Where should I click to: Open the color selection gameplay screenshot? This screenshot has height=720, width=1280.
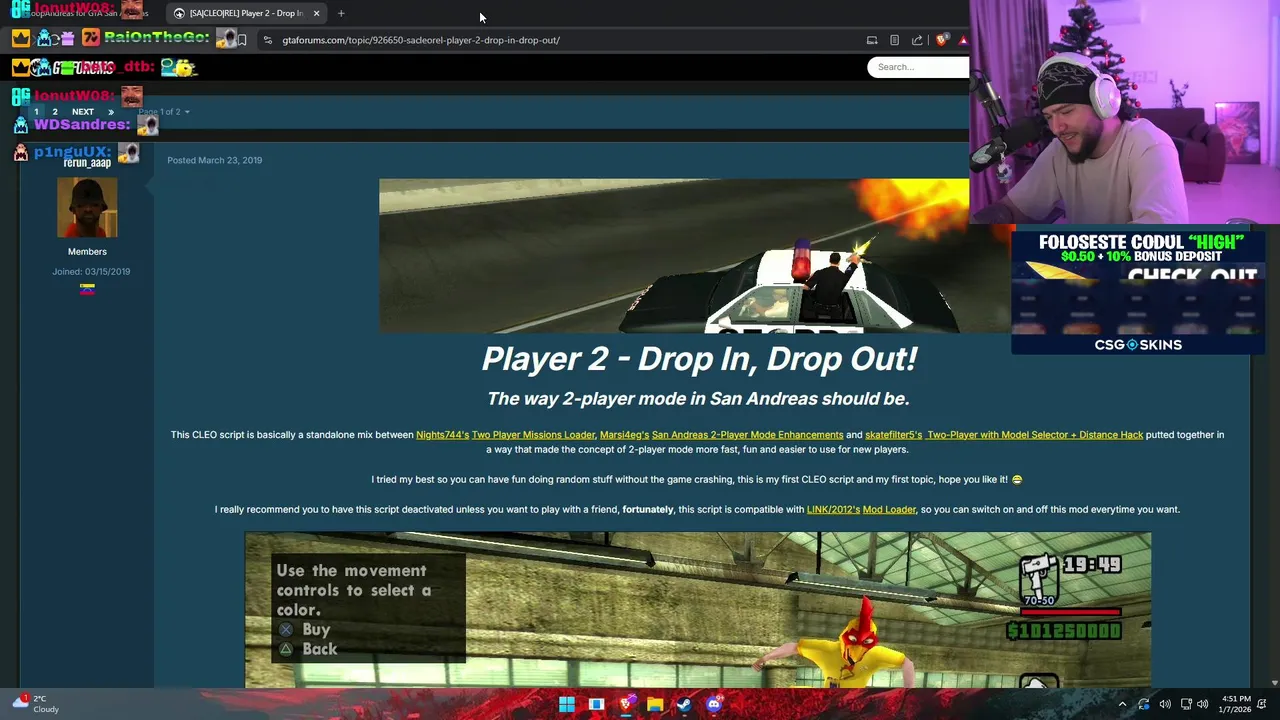pyautogui.click(x=698, y=610)
